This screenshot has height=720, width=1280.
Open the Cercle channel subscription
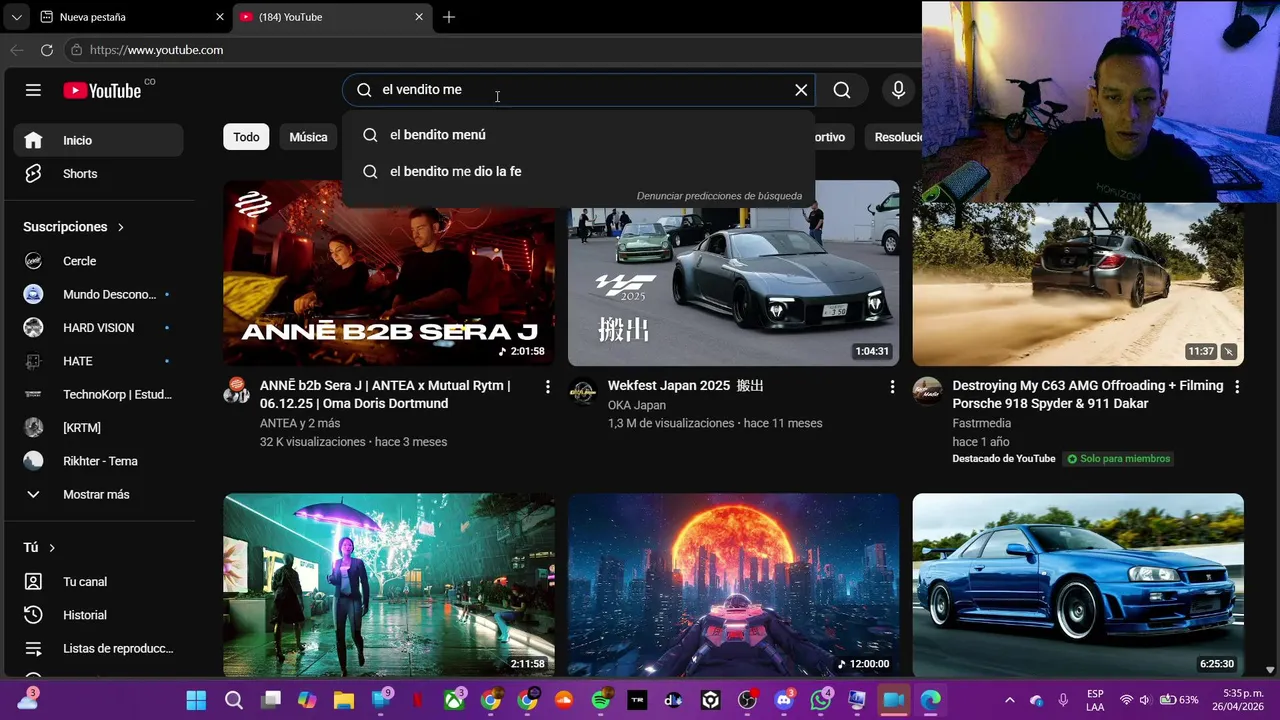[x=98, y=261]
